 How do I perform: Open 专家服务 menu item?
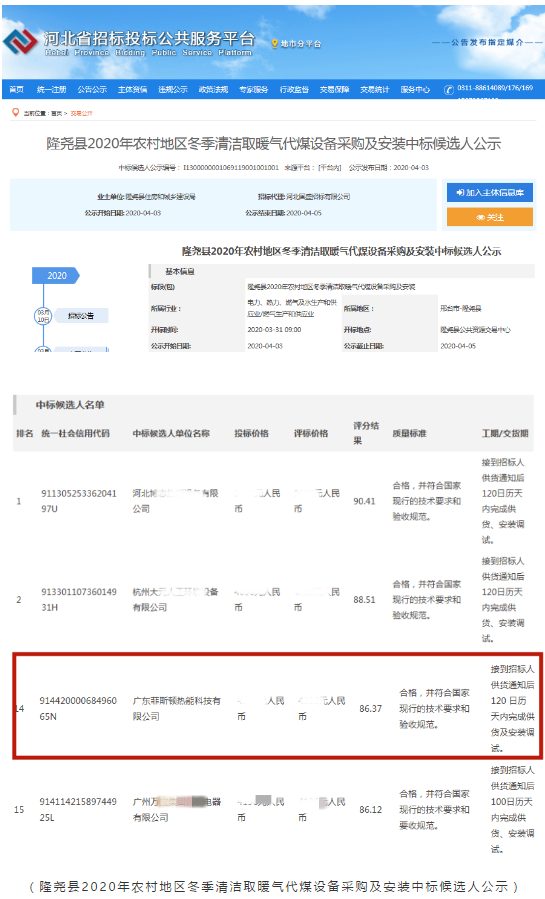click(254, 89)
